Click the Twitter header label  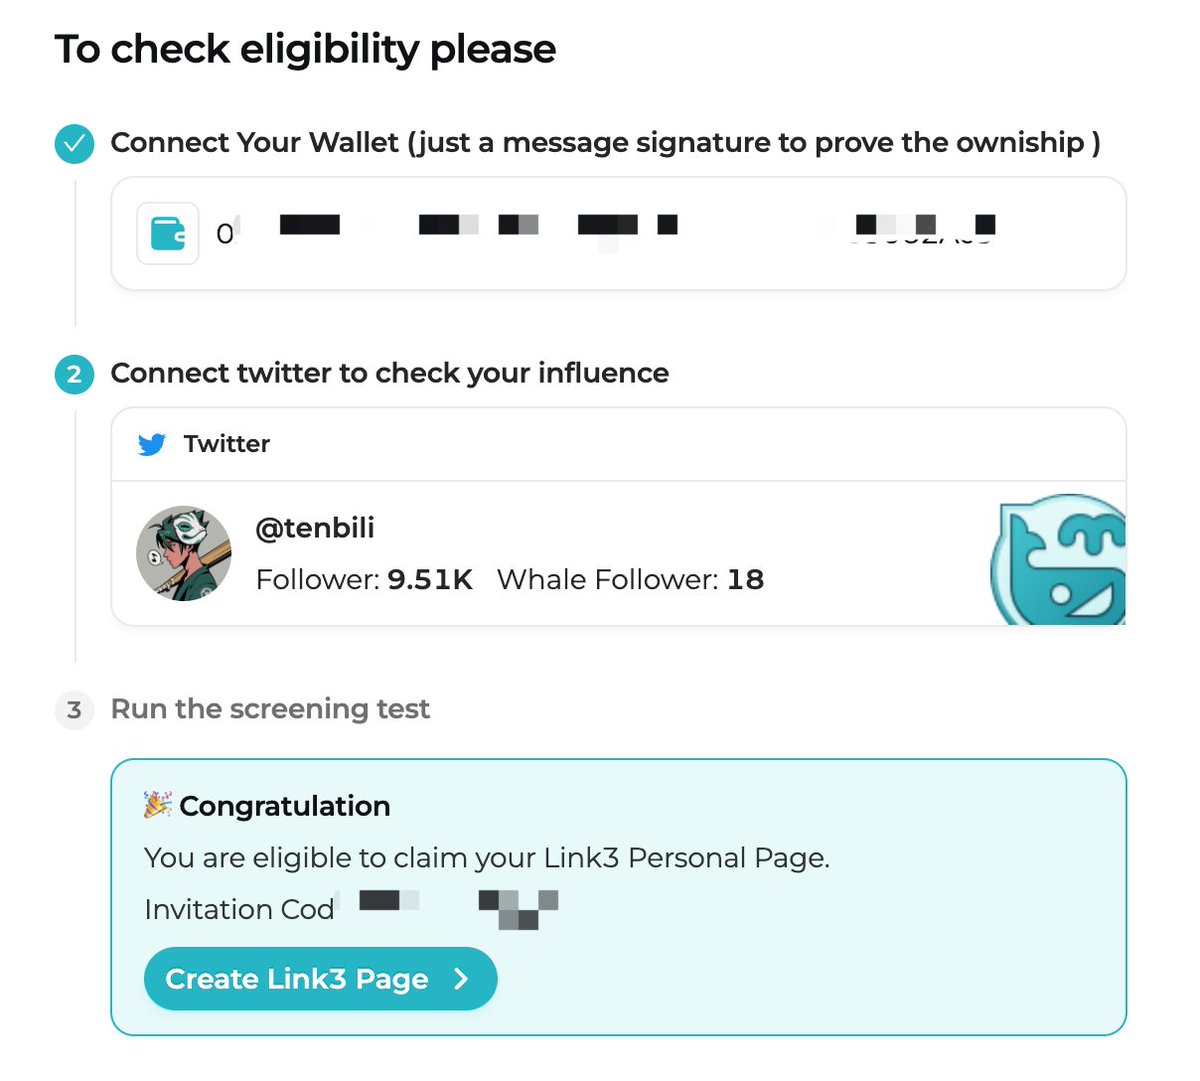point(227,444)
